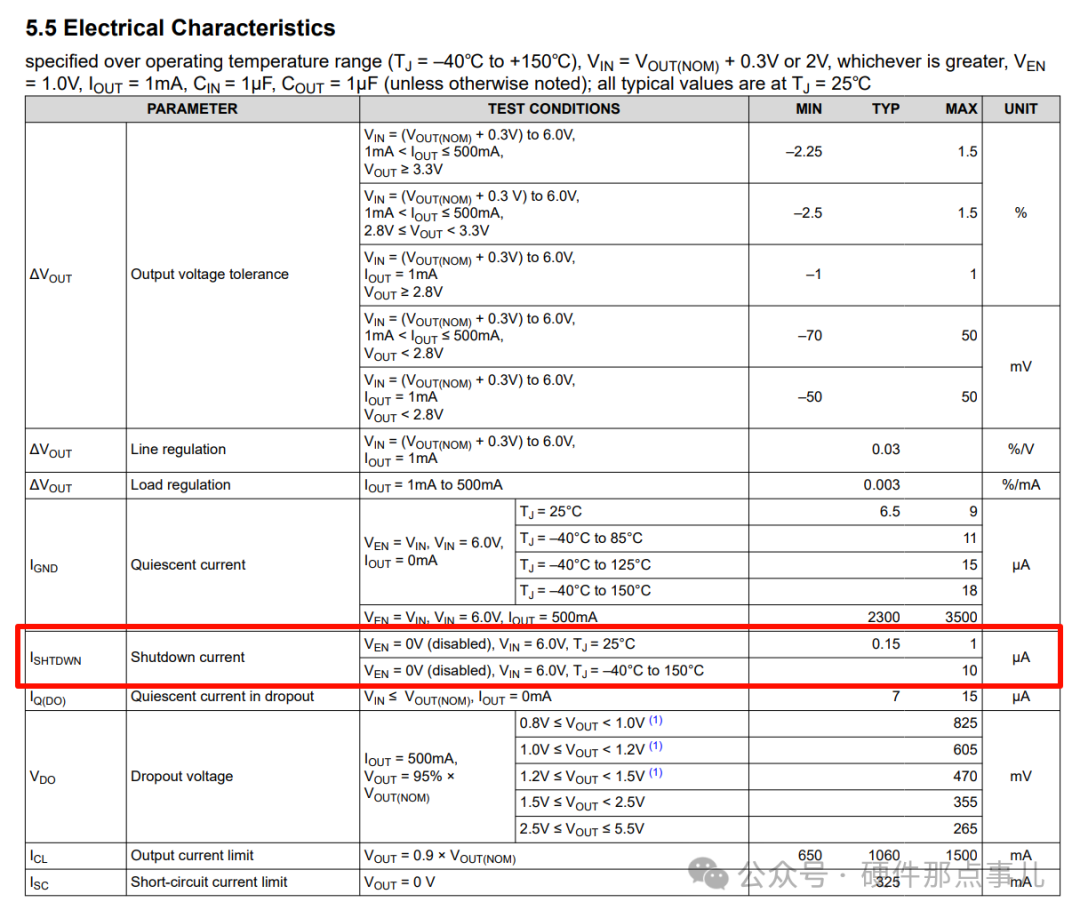Click the Load regulation row label
Image resolution: width=1080 pixels, height=918 pixels.
click(180, 485)
